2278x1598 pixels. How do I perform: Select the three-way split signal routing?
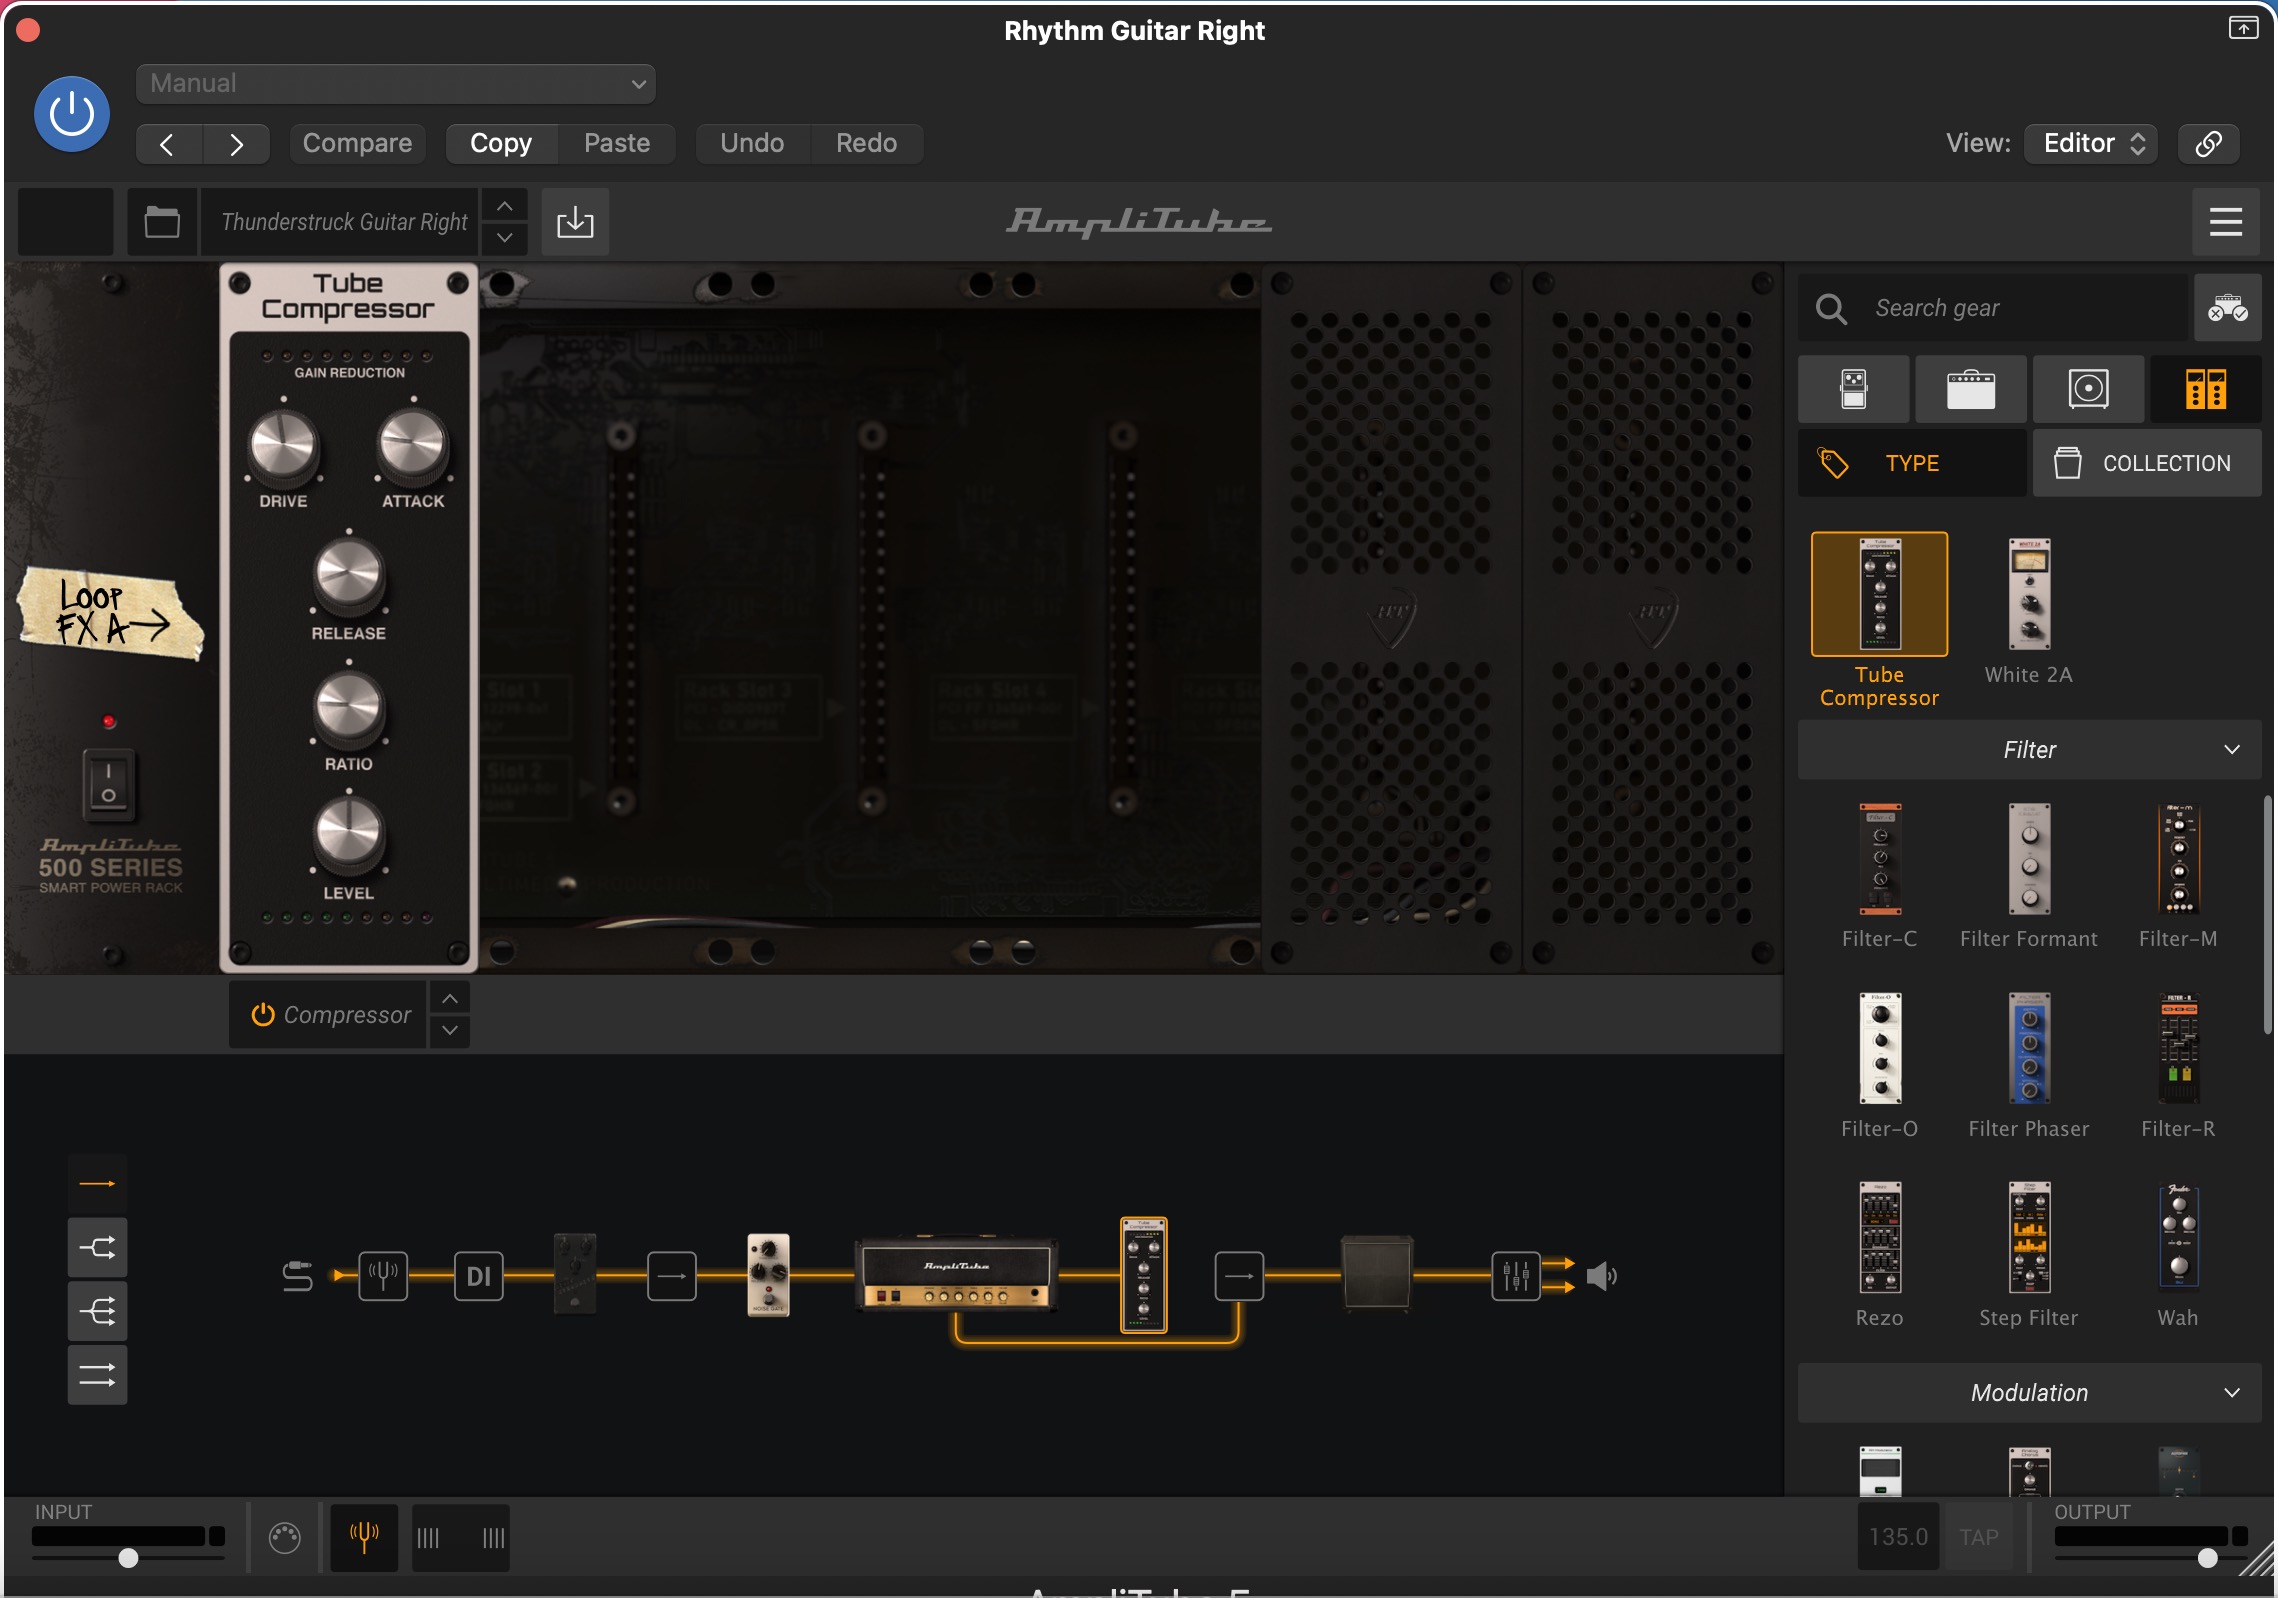(97, 1311)
